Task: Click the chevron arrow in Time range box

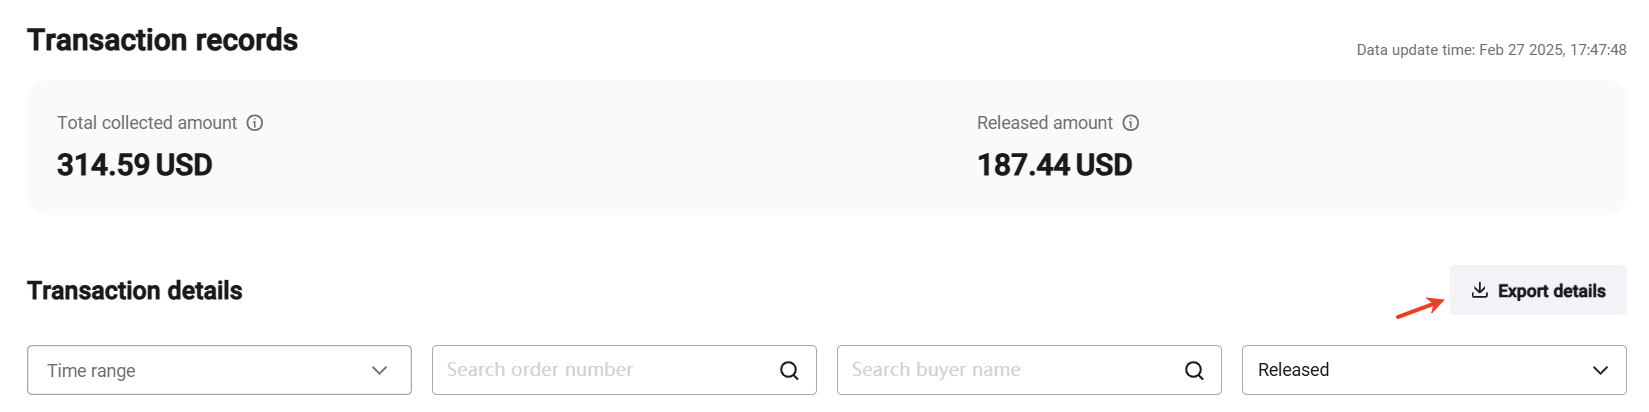Action: point(379,371)
